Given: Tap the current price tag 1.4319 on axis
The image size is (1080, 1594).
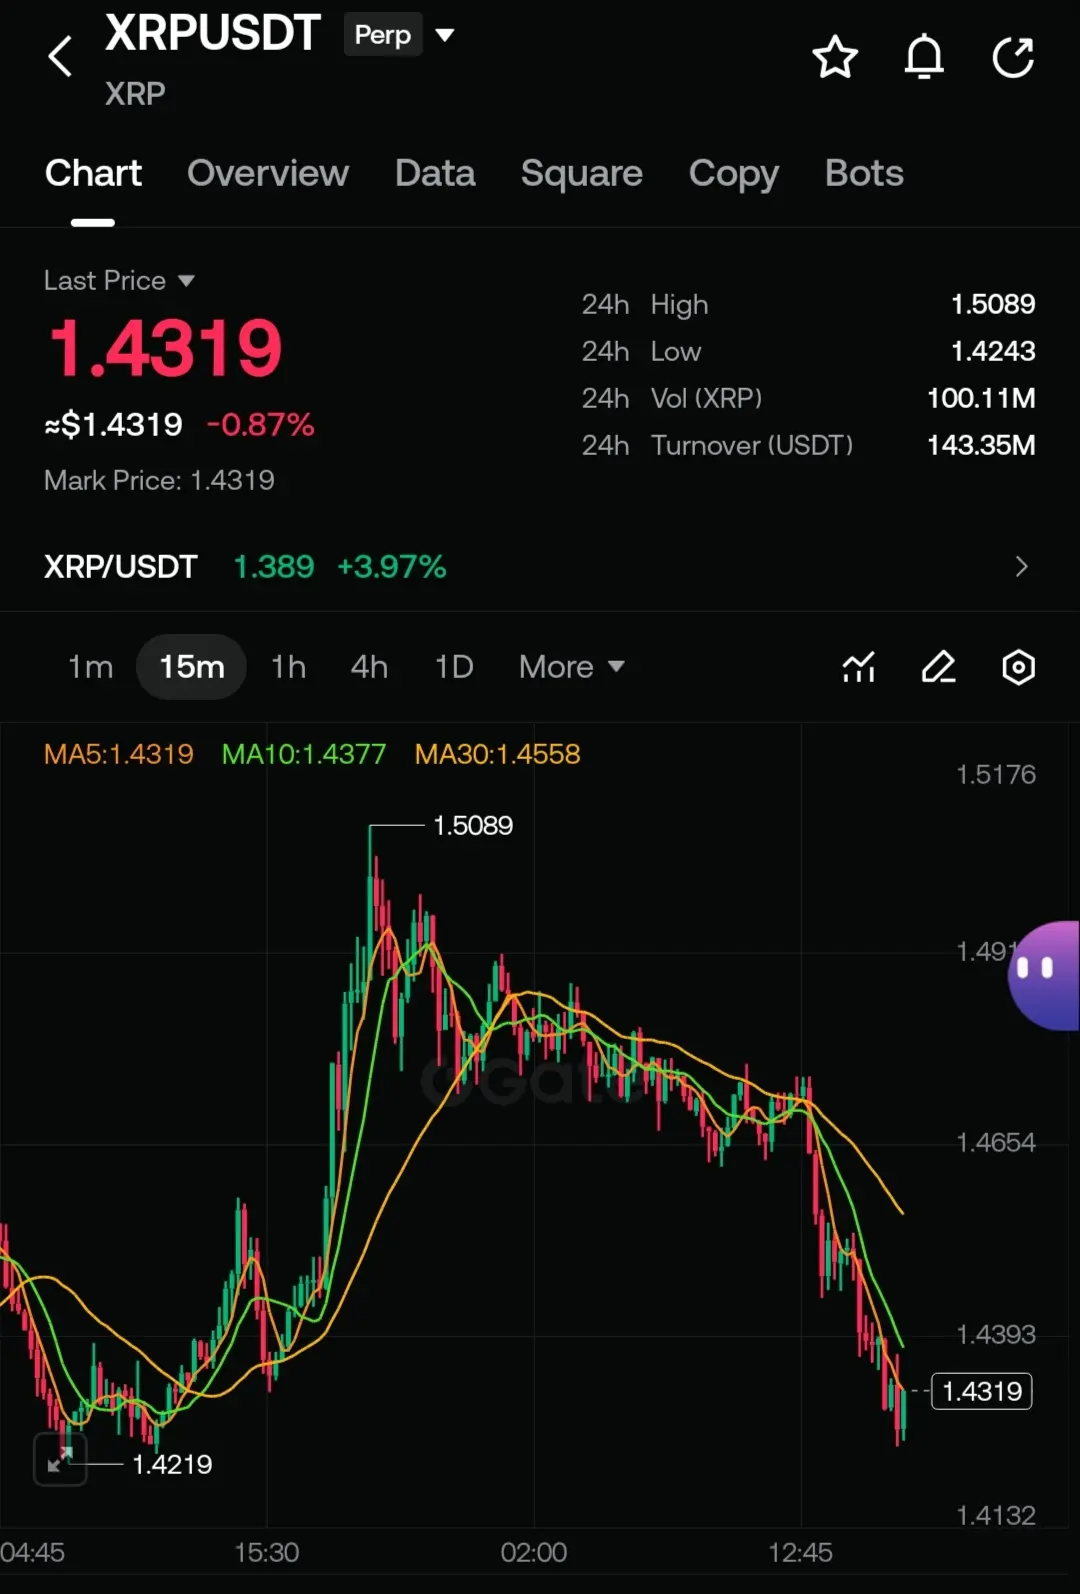Looking at the screenshot, I should [982, 1391].
